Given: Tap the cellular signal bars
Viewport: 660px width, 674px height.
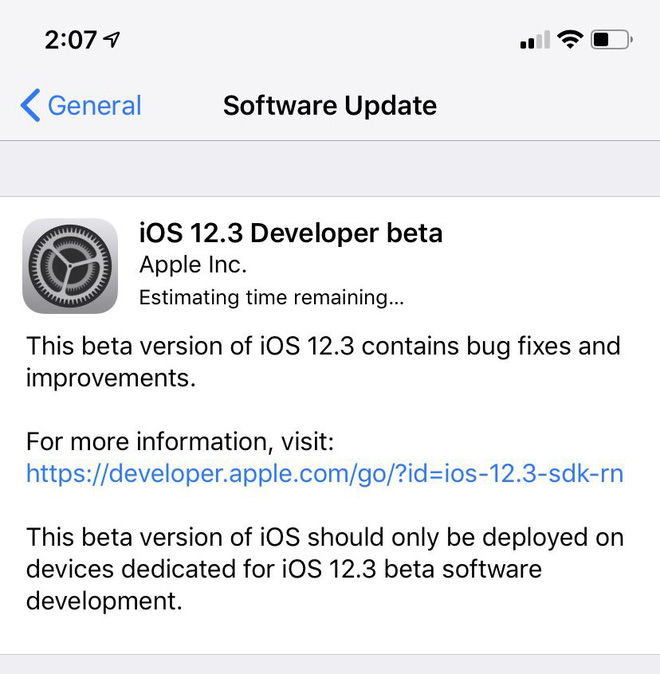Looking at the screenshot, I should click(x=534, y=40).
